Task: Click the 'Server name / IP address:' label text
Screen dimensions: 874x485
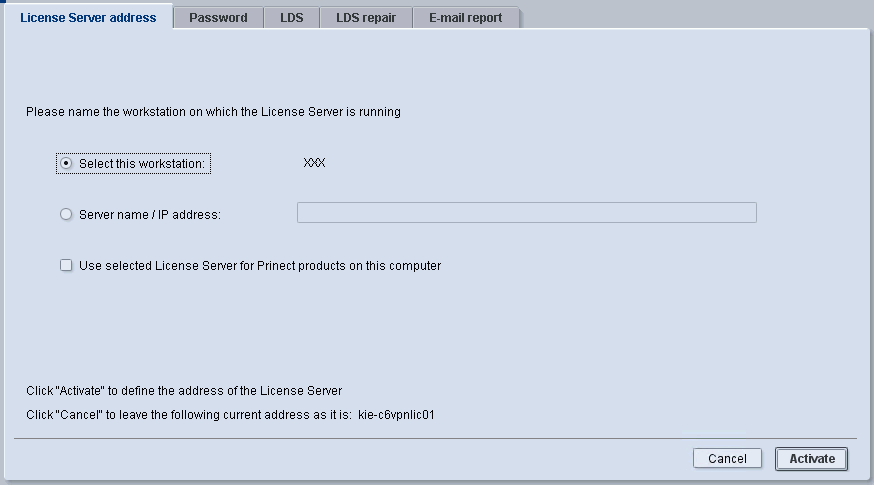Action: (149, 214)
